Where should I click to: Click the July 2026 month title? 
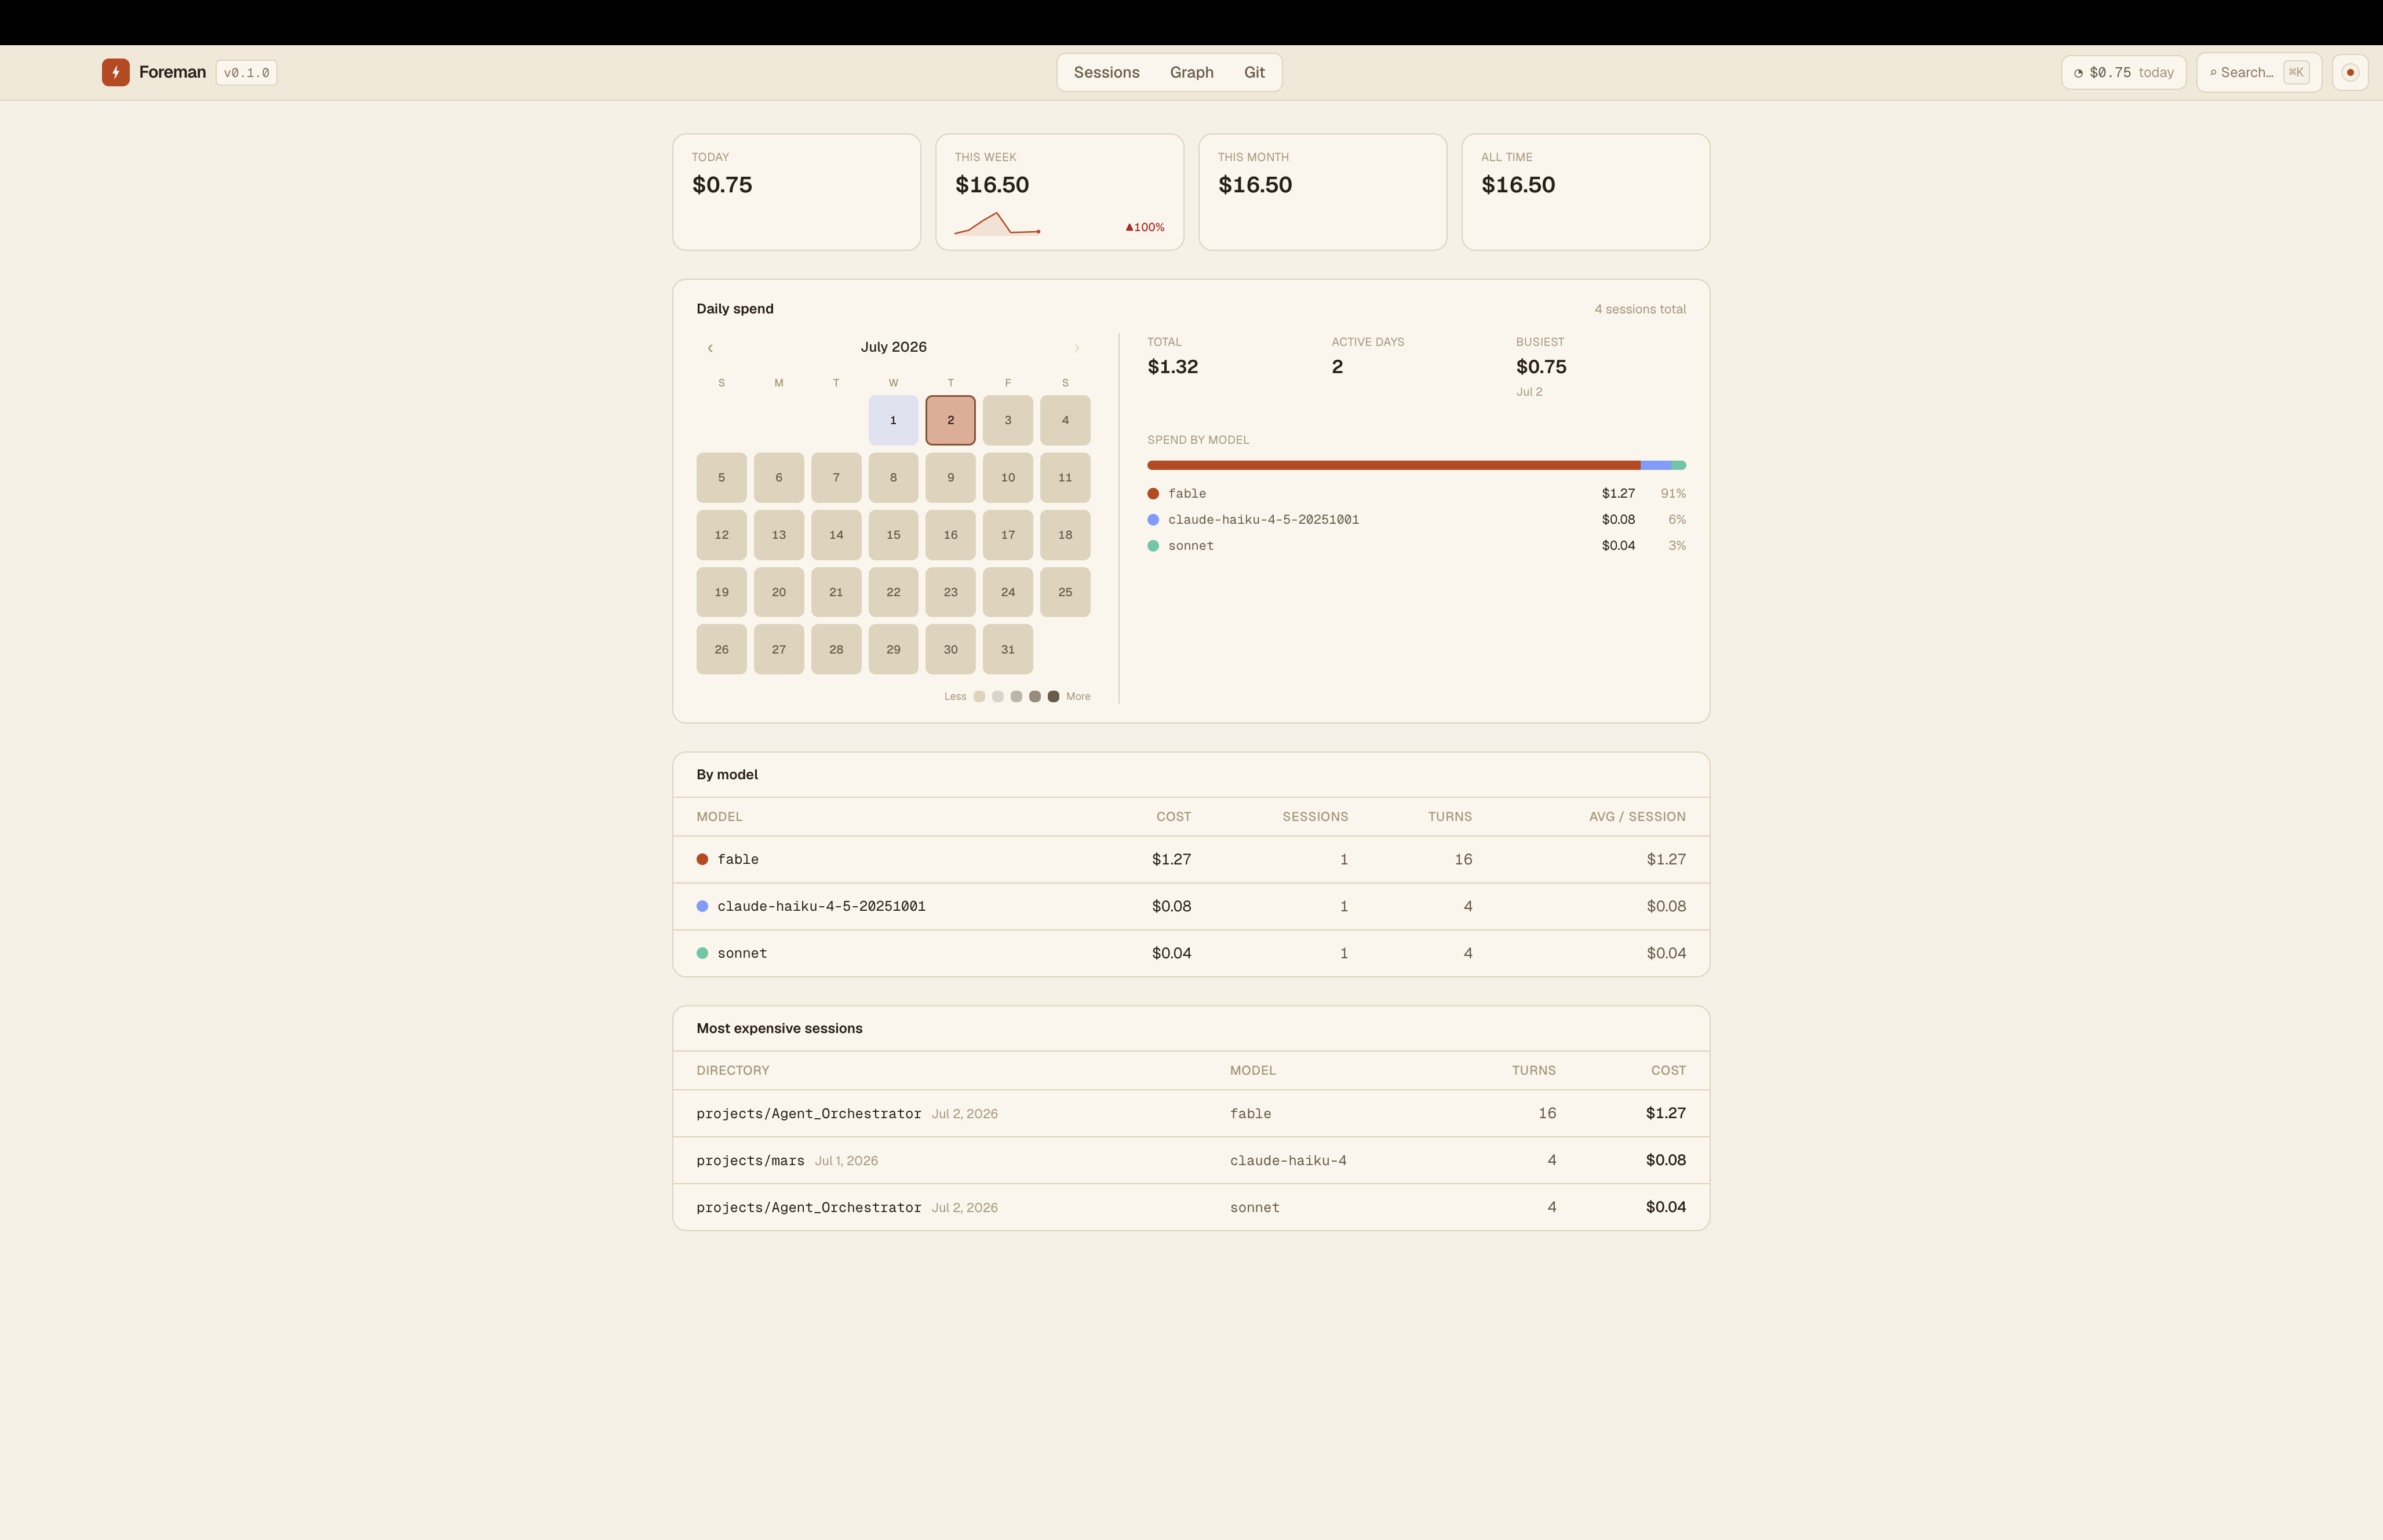point(893,347)
